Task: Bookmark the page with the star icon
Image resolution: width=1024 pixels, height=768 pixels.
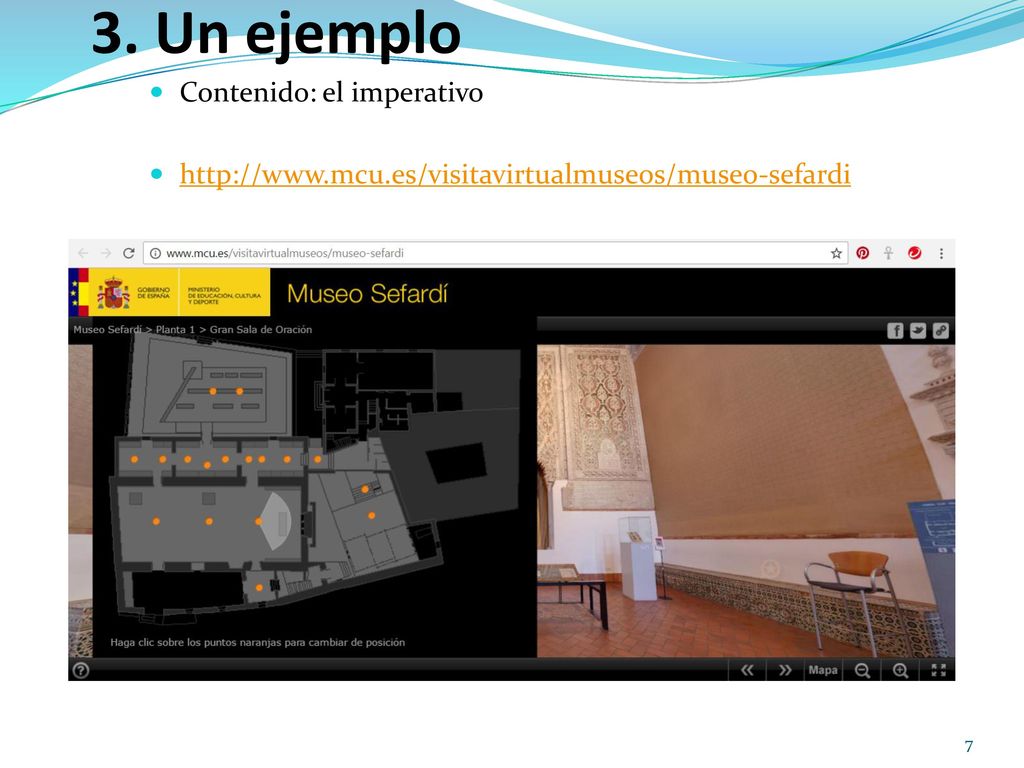Action: (x=836, y=253)
